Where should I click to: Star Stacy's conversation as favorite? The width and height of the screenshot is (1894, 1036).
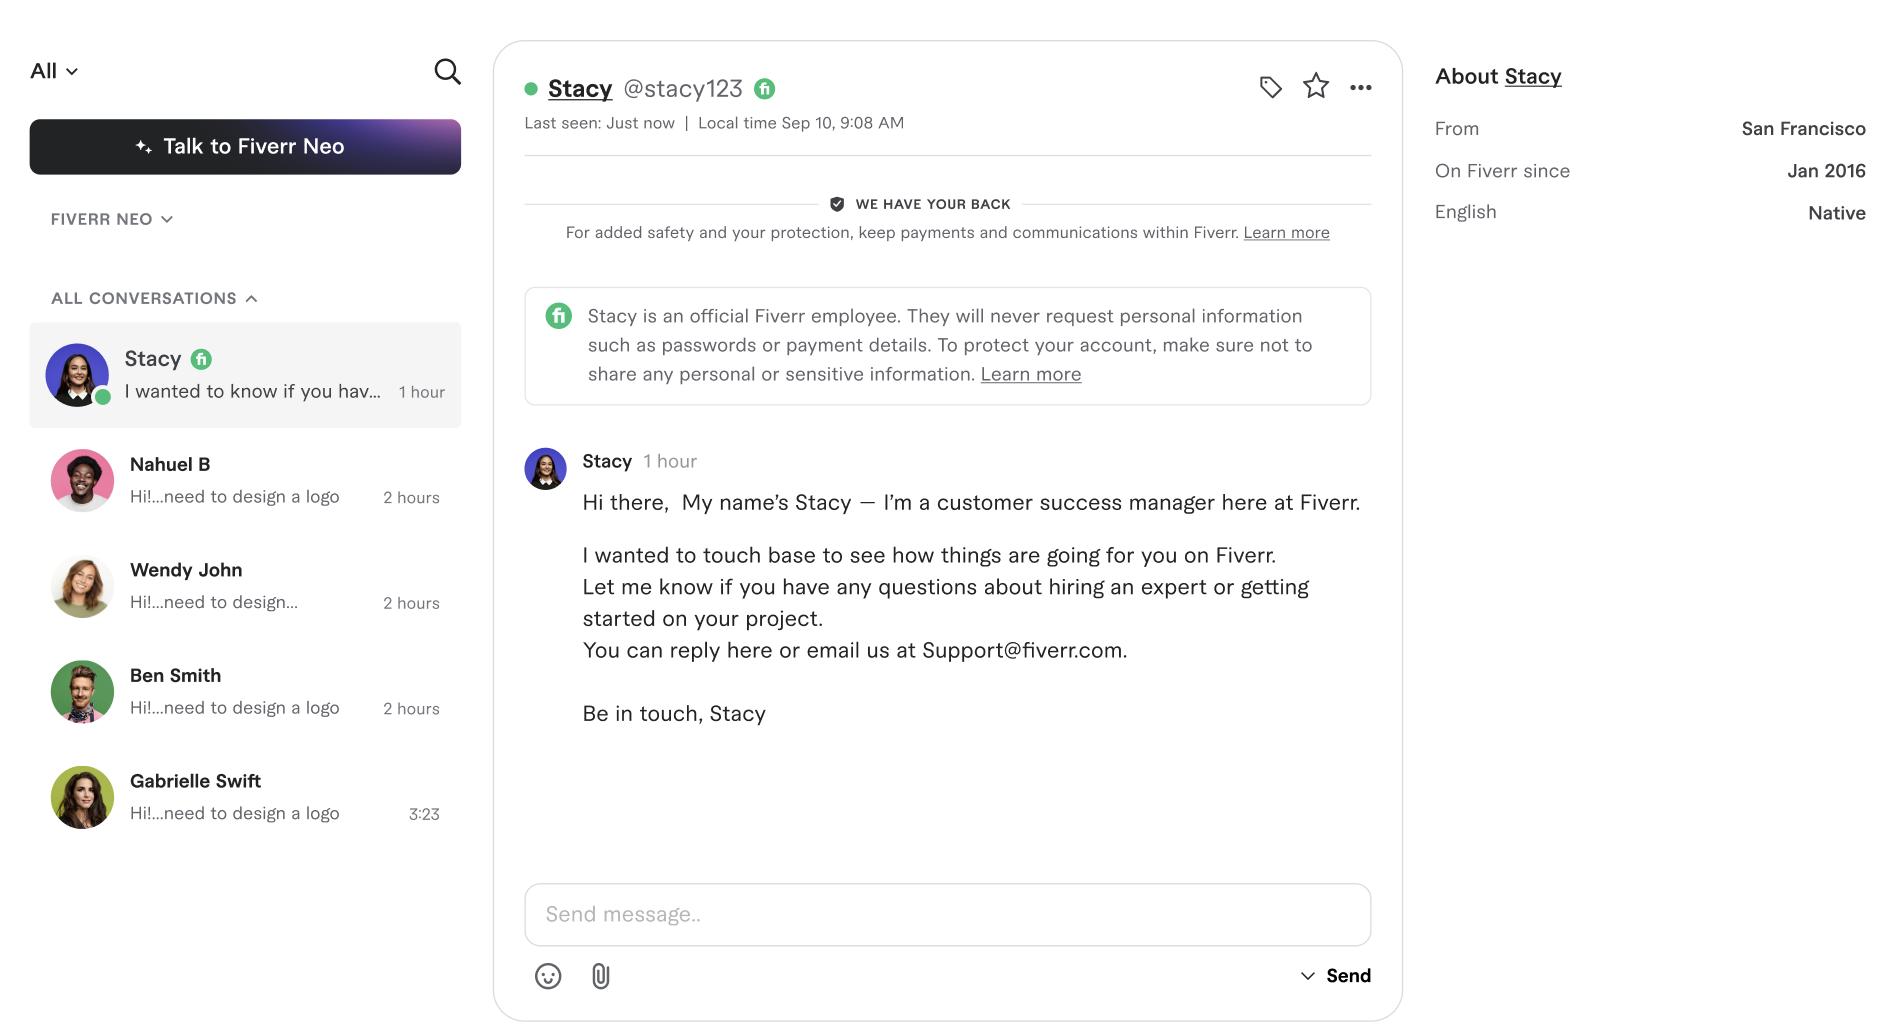[x=1315, y=86]
